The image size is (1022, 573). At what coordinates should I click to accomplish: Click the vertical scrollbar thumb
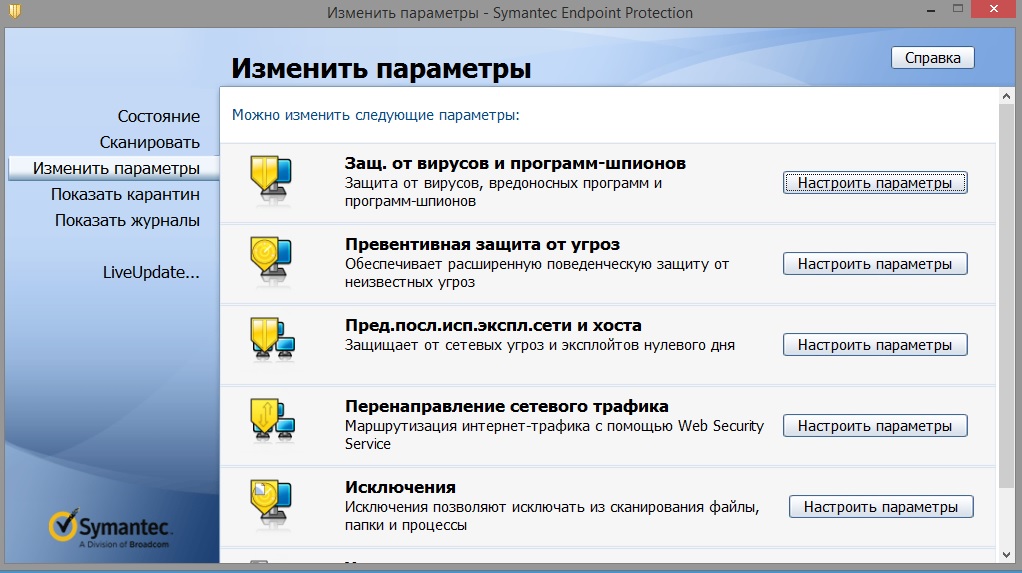pyautogui.click(x=1006, y=296)
